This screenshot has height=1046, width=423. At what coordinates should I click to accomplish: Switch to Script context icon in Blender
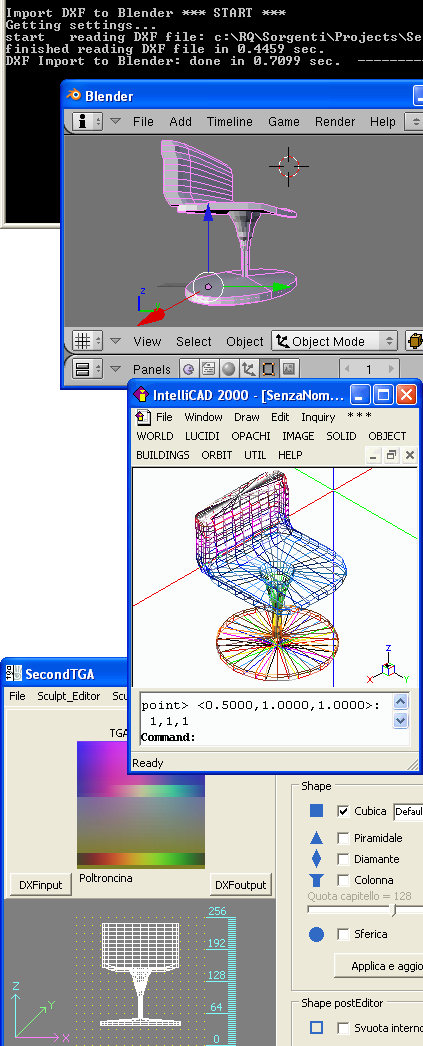[x=208, y=369]
